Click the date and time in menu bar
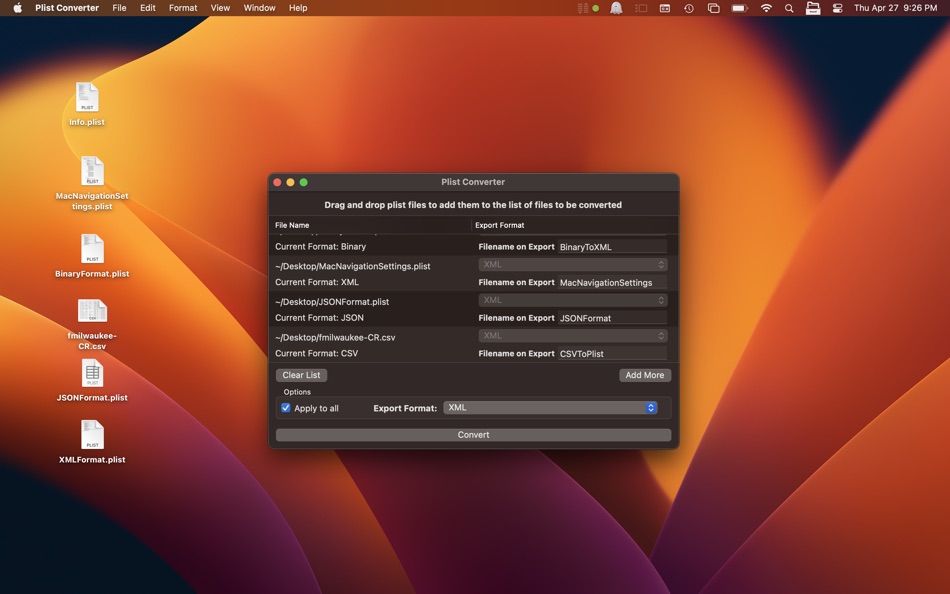The width and height of the screenshot is (950, 594). point(895,8)
